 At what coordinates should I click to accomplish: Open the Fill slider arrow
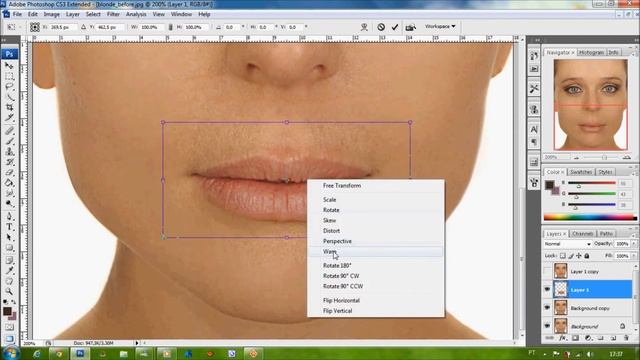[634, 256]
